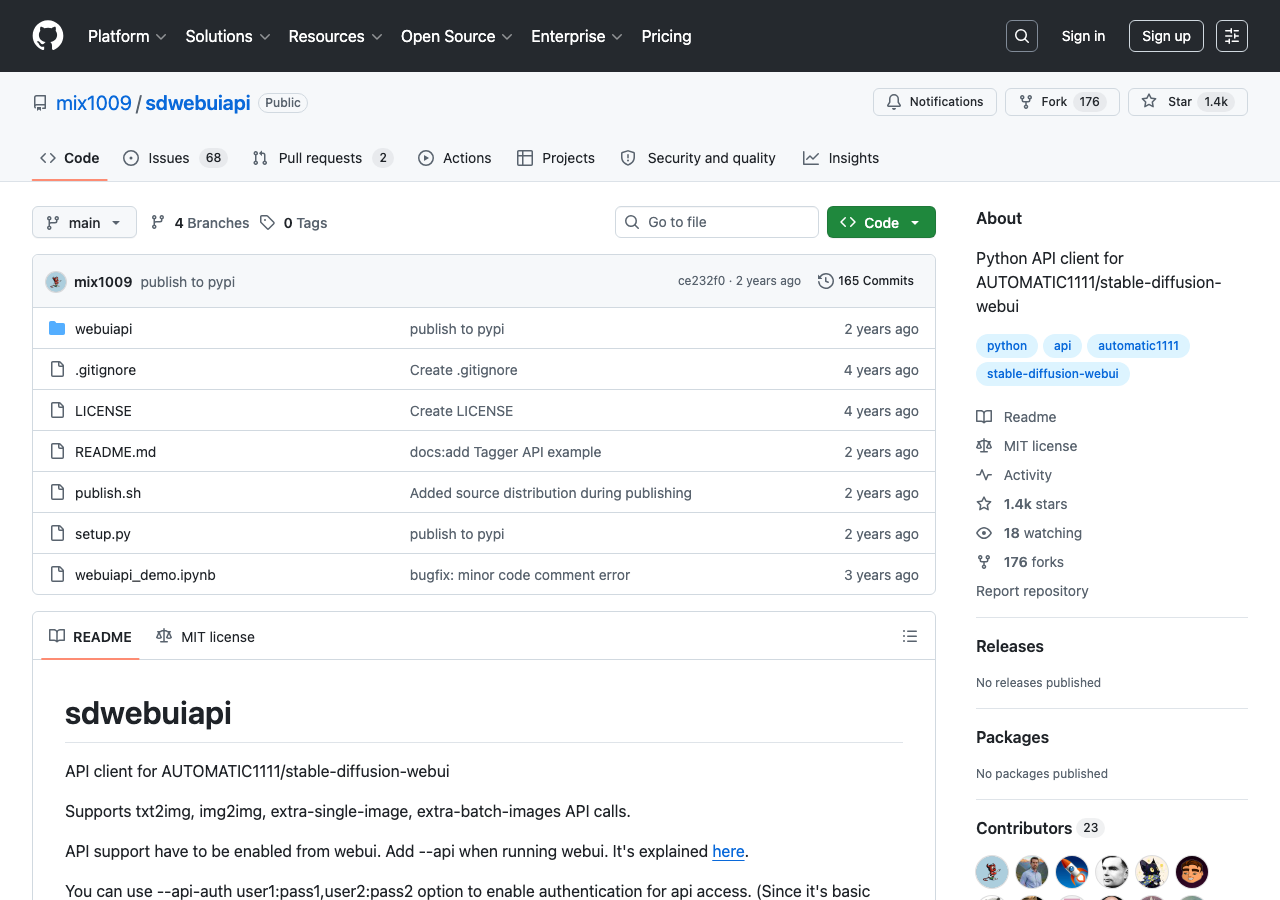This screenshot has height=900, width=1280.
Task: Open Activity in About sidebar
Action: tap(1014, 475)
